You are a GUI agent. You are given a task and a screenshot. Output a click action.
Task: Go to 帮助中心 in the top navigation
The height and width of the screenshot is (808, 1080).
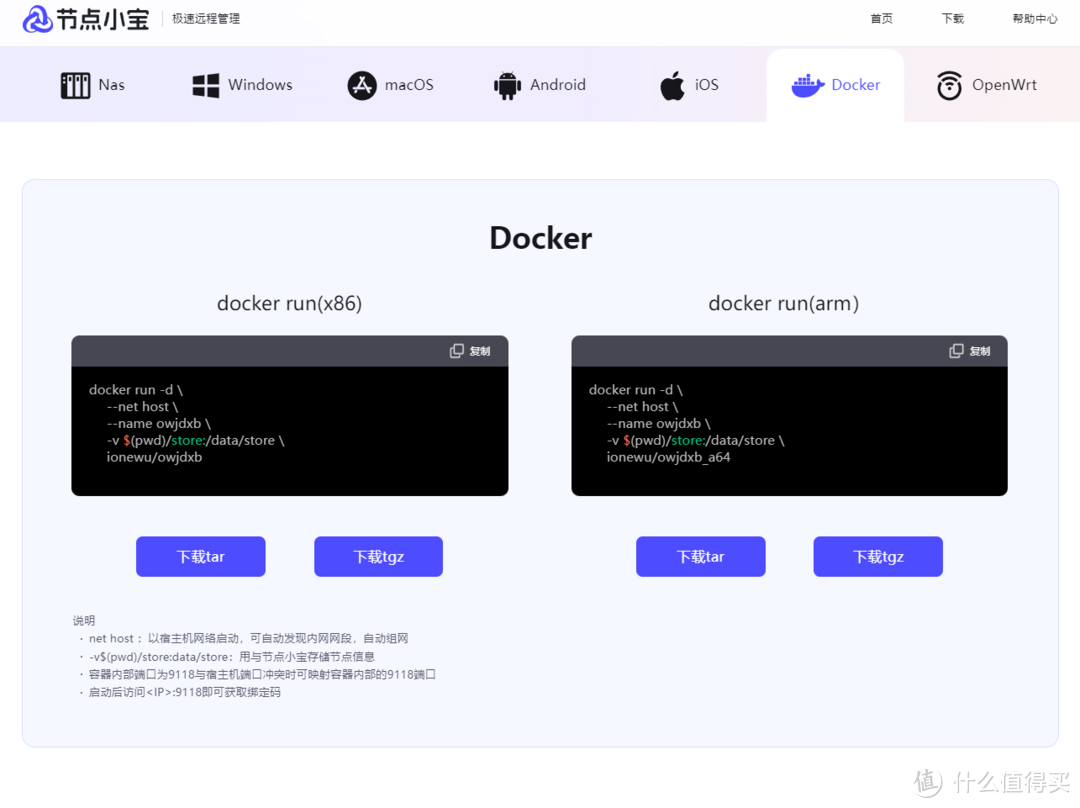[x=1034, y=19]
